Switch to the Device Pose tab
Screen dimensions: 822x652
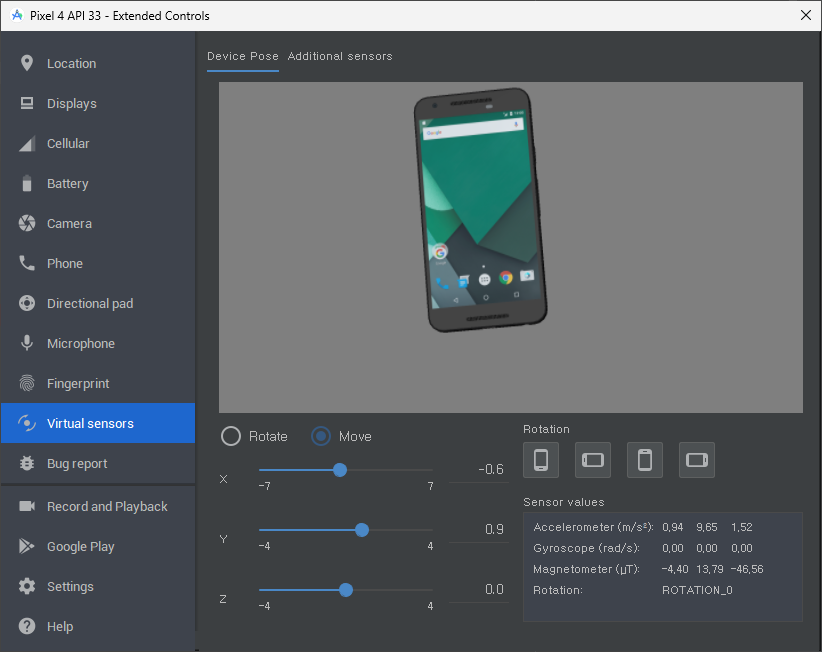tap(243, 56)
